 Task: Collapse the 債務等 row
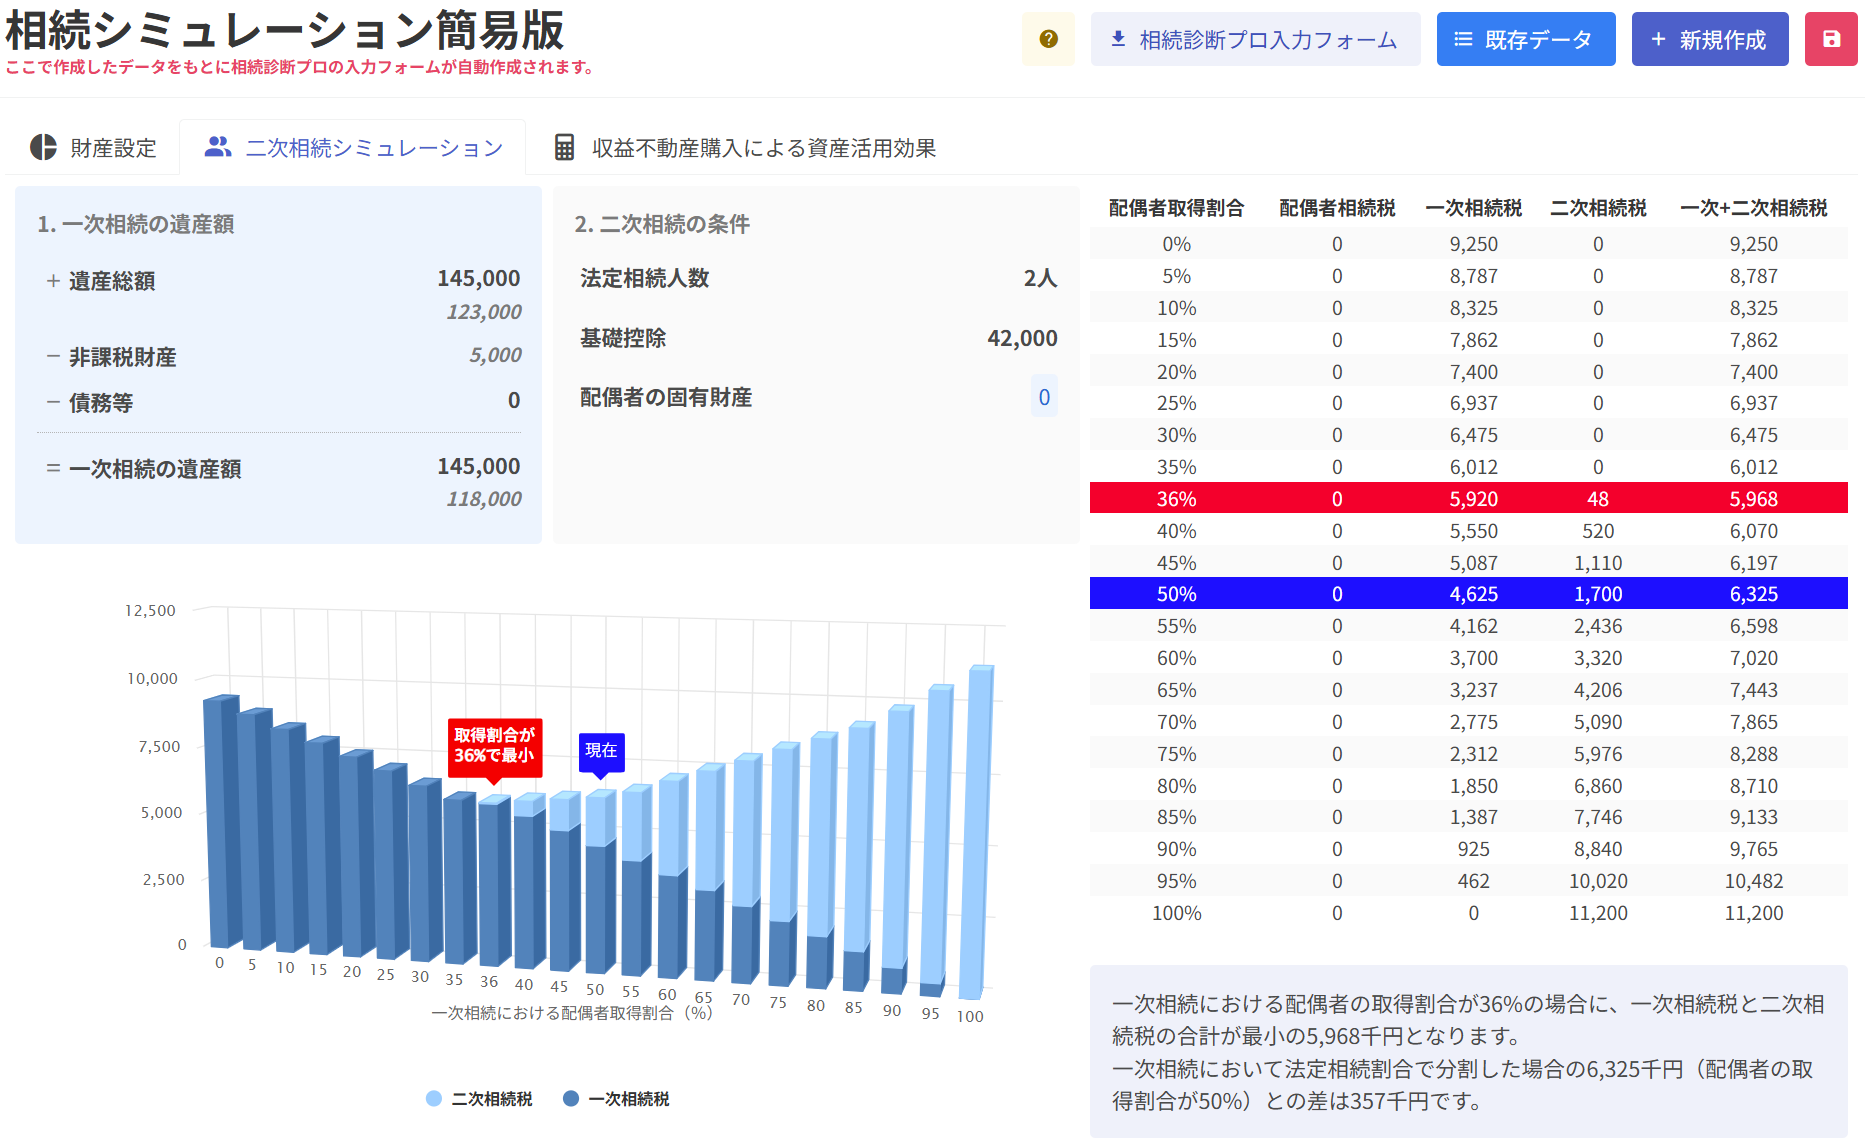pos(53,403)
